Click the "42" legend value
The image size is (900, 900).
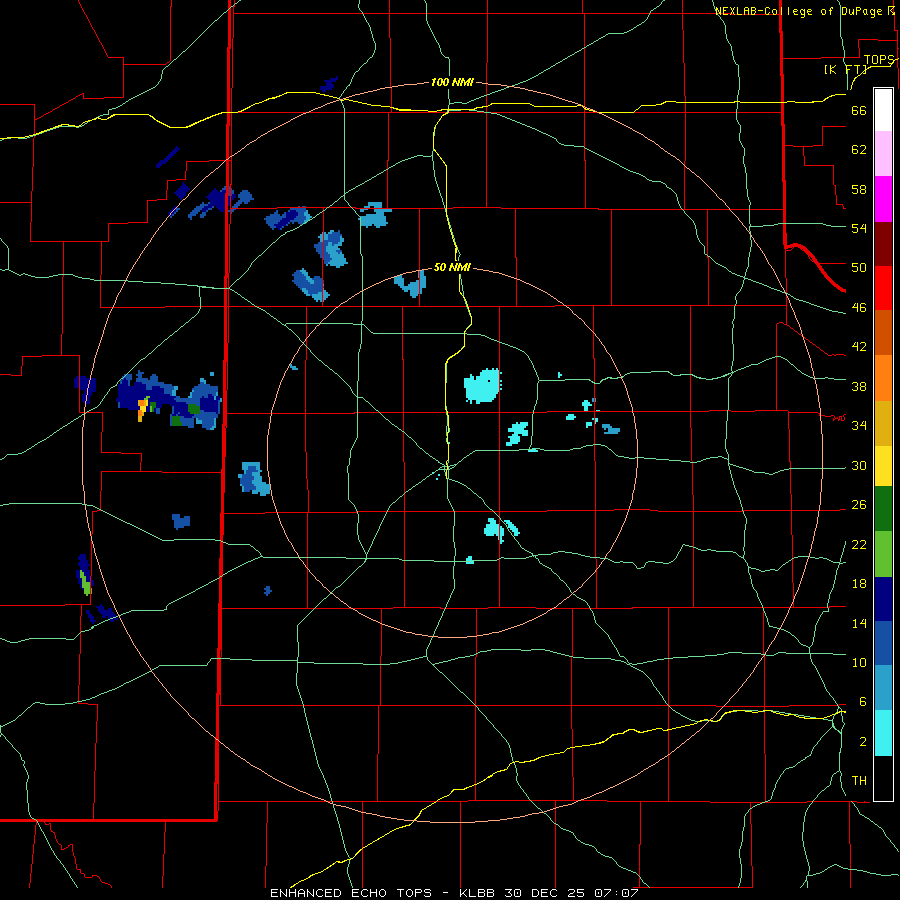pos(859,347)
